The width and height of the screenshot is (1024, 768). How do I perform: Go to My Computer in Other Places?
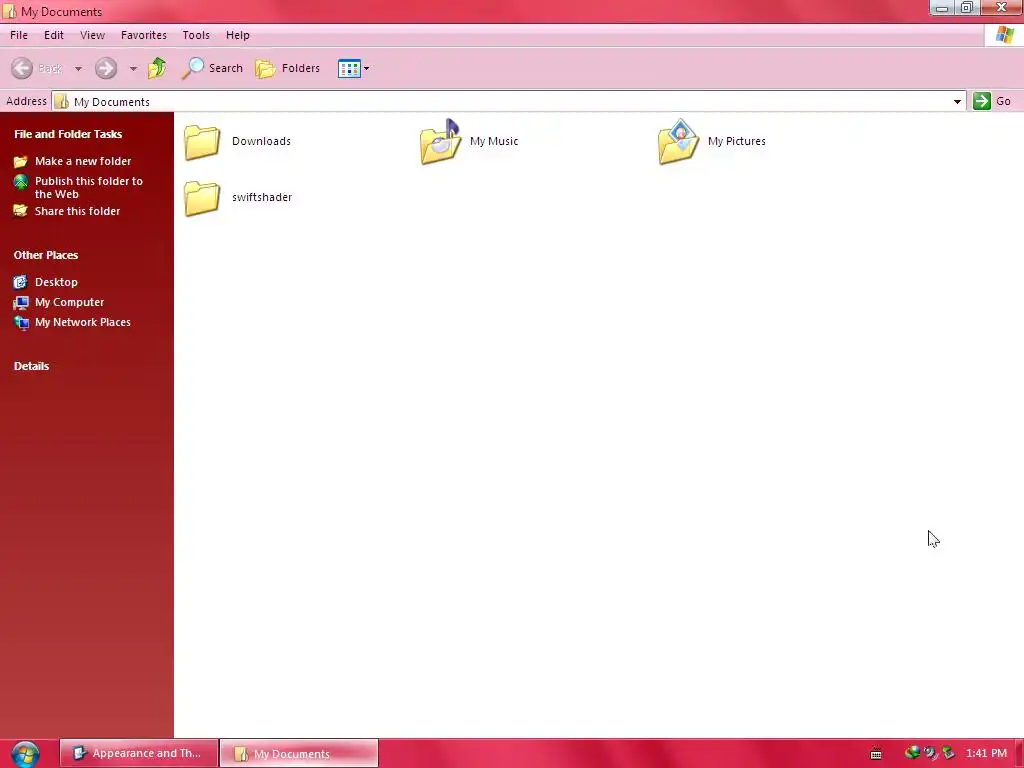click(69, 302)
